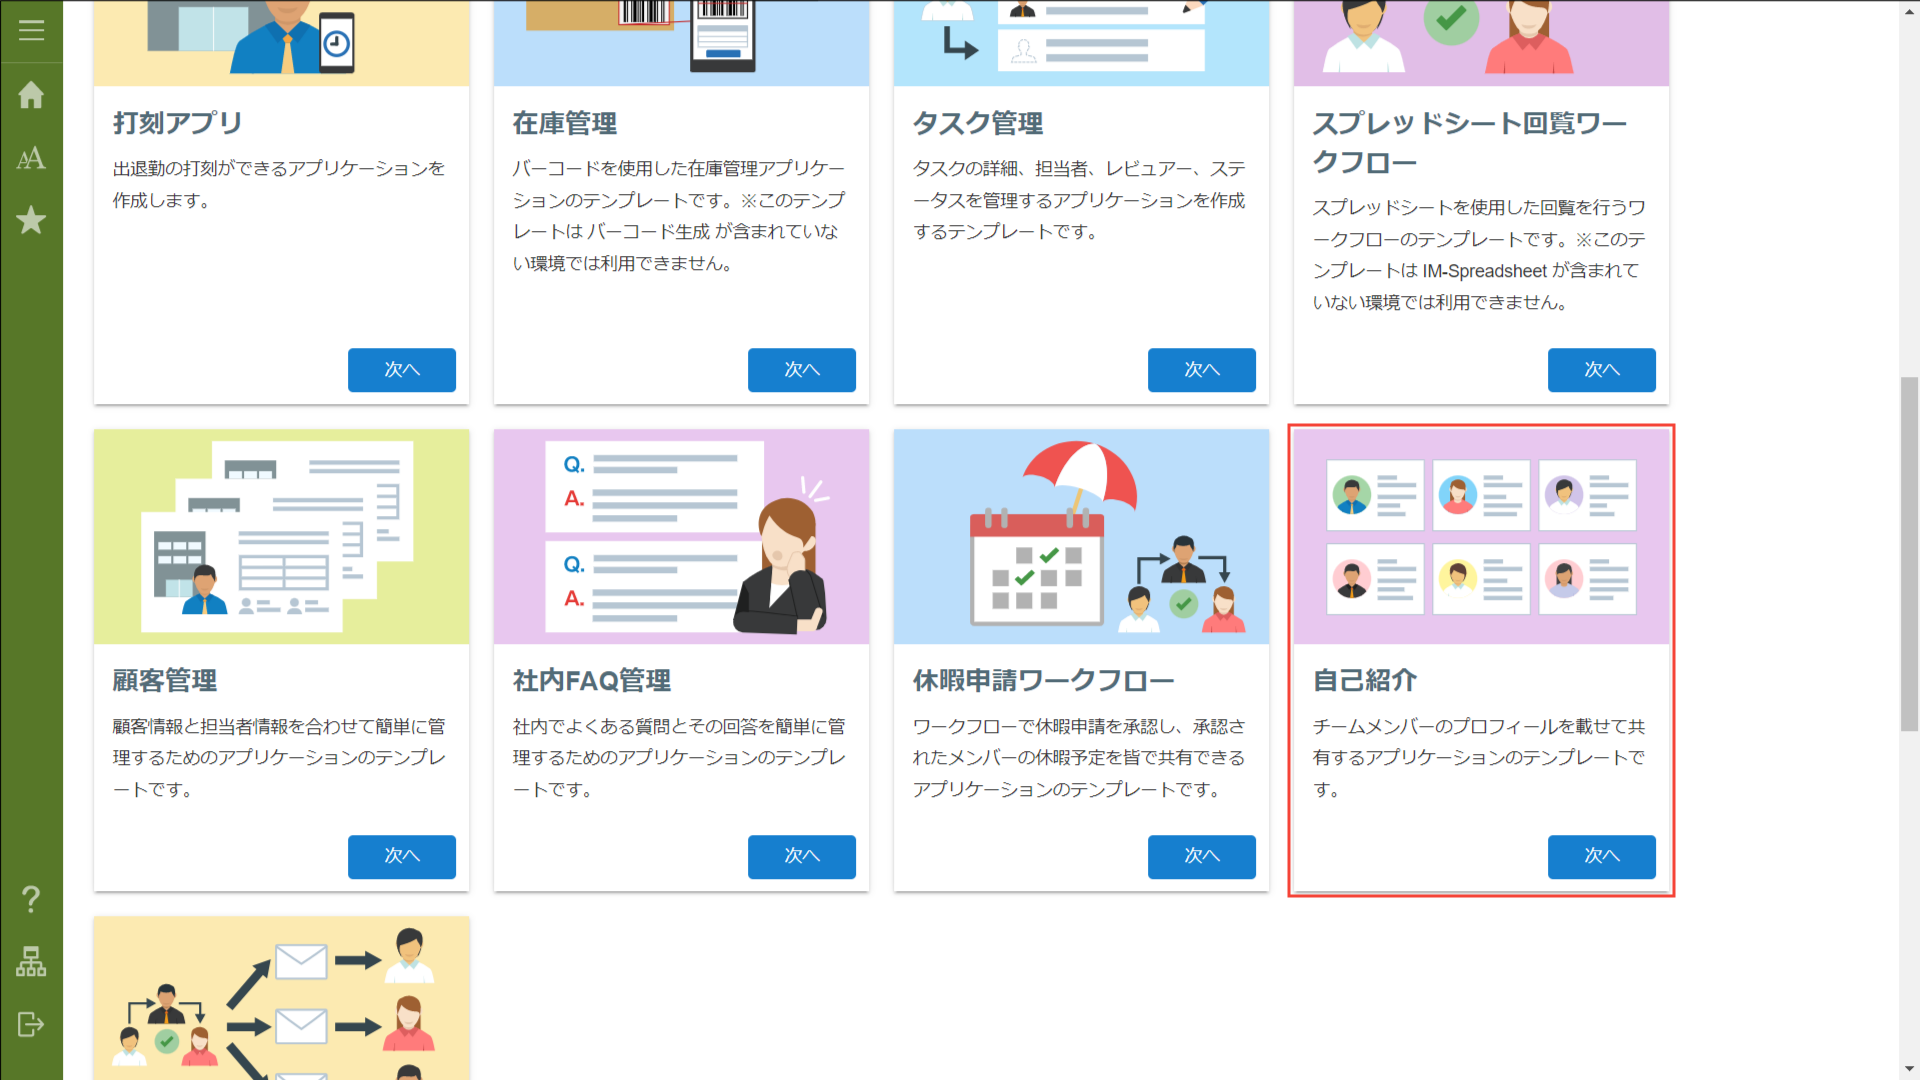Click 次へ on the 打刻アプリ card
Viewport: 1920px width, 1080px height.
coord(401,370)
